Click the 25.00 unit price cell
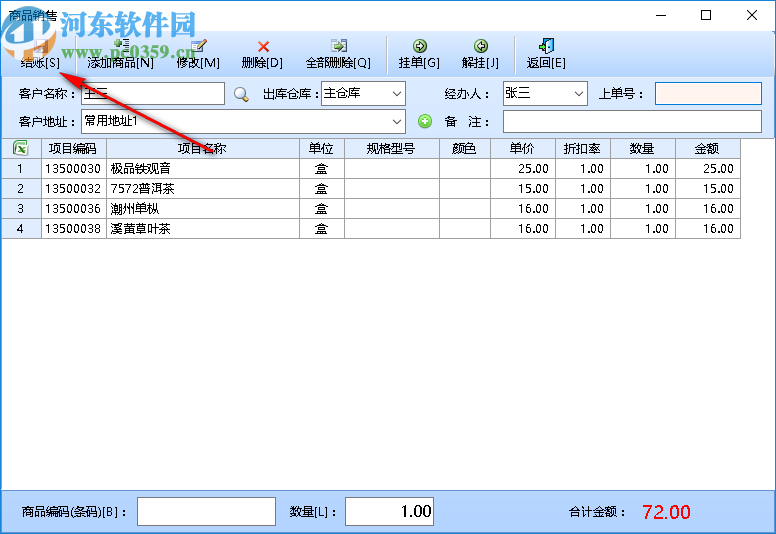The width and height of the screenshot is (776, 534). (523, 169)
